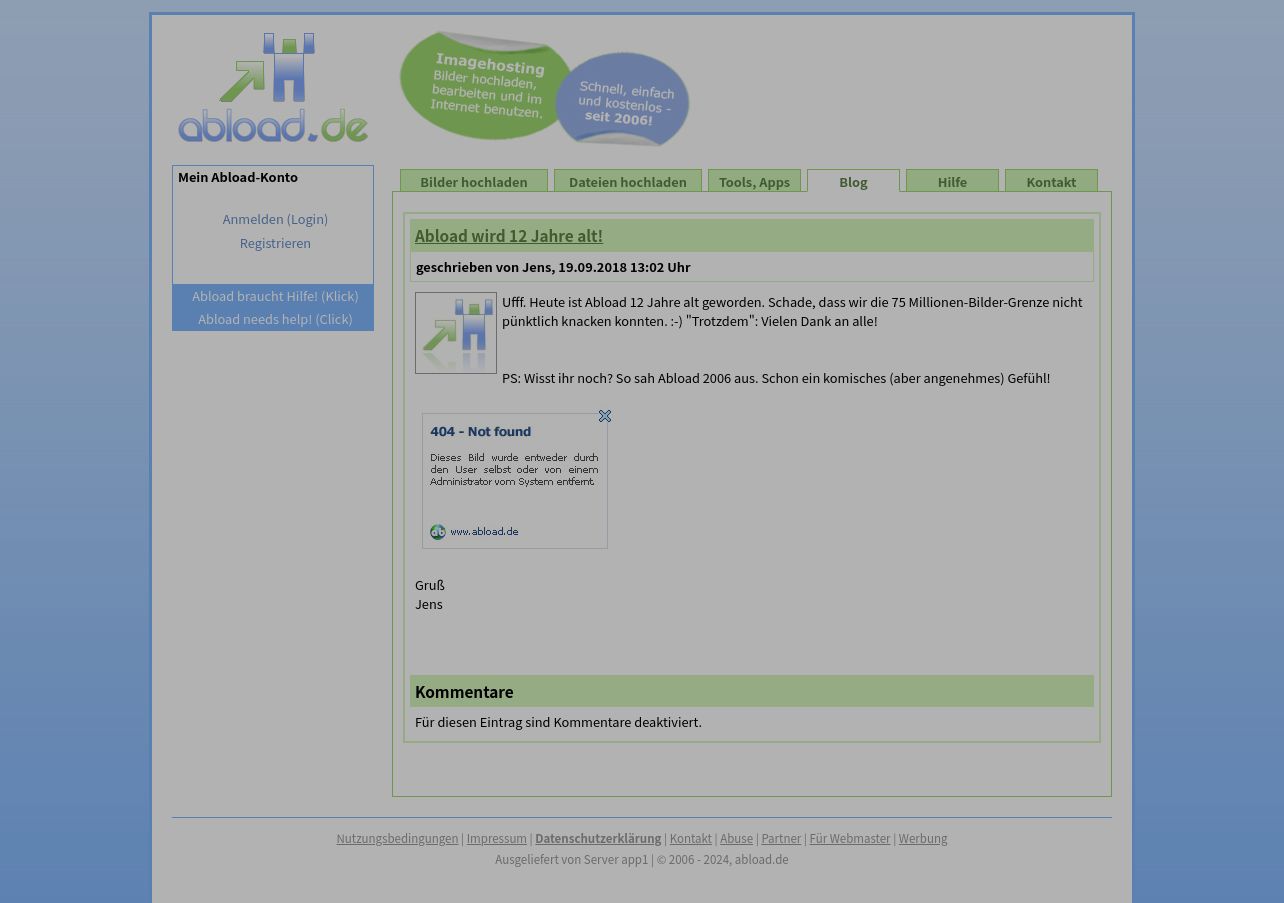Click 'Ausgeliefert von Server app1' footer text
The image size is (1284, 903).
point(572,859)
